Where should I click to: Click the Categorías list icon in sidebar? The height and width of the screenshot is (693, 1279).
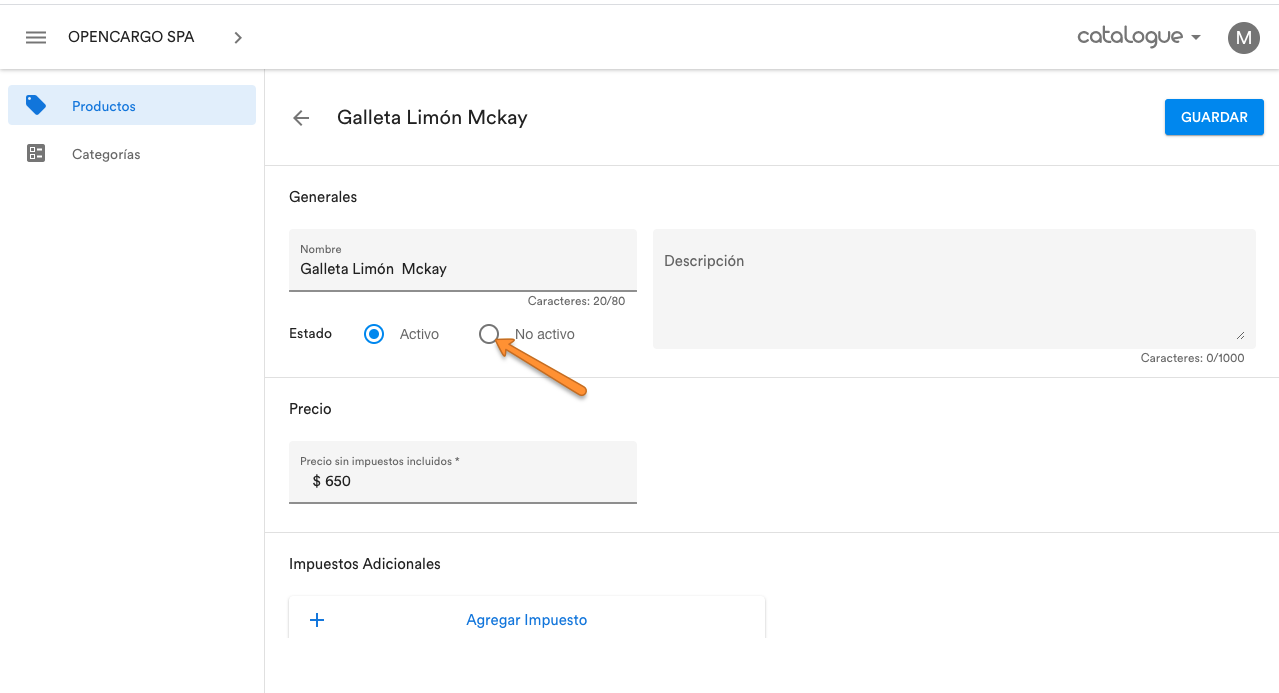coord(36,154)
